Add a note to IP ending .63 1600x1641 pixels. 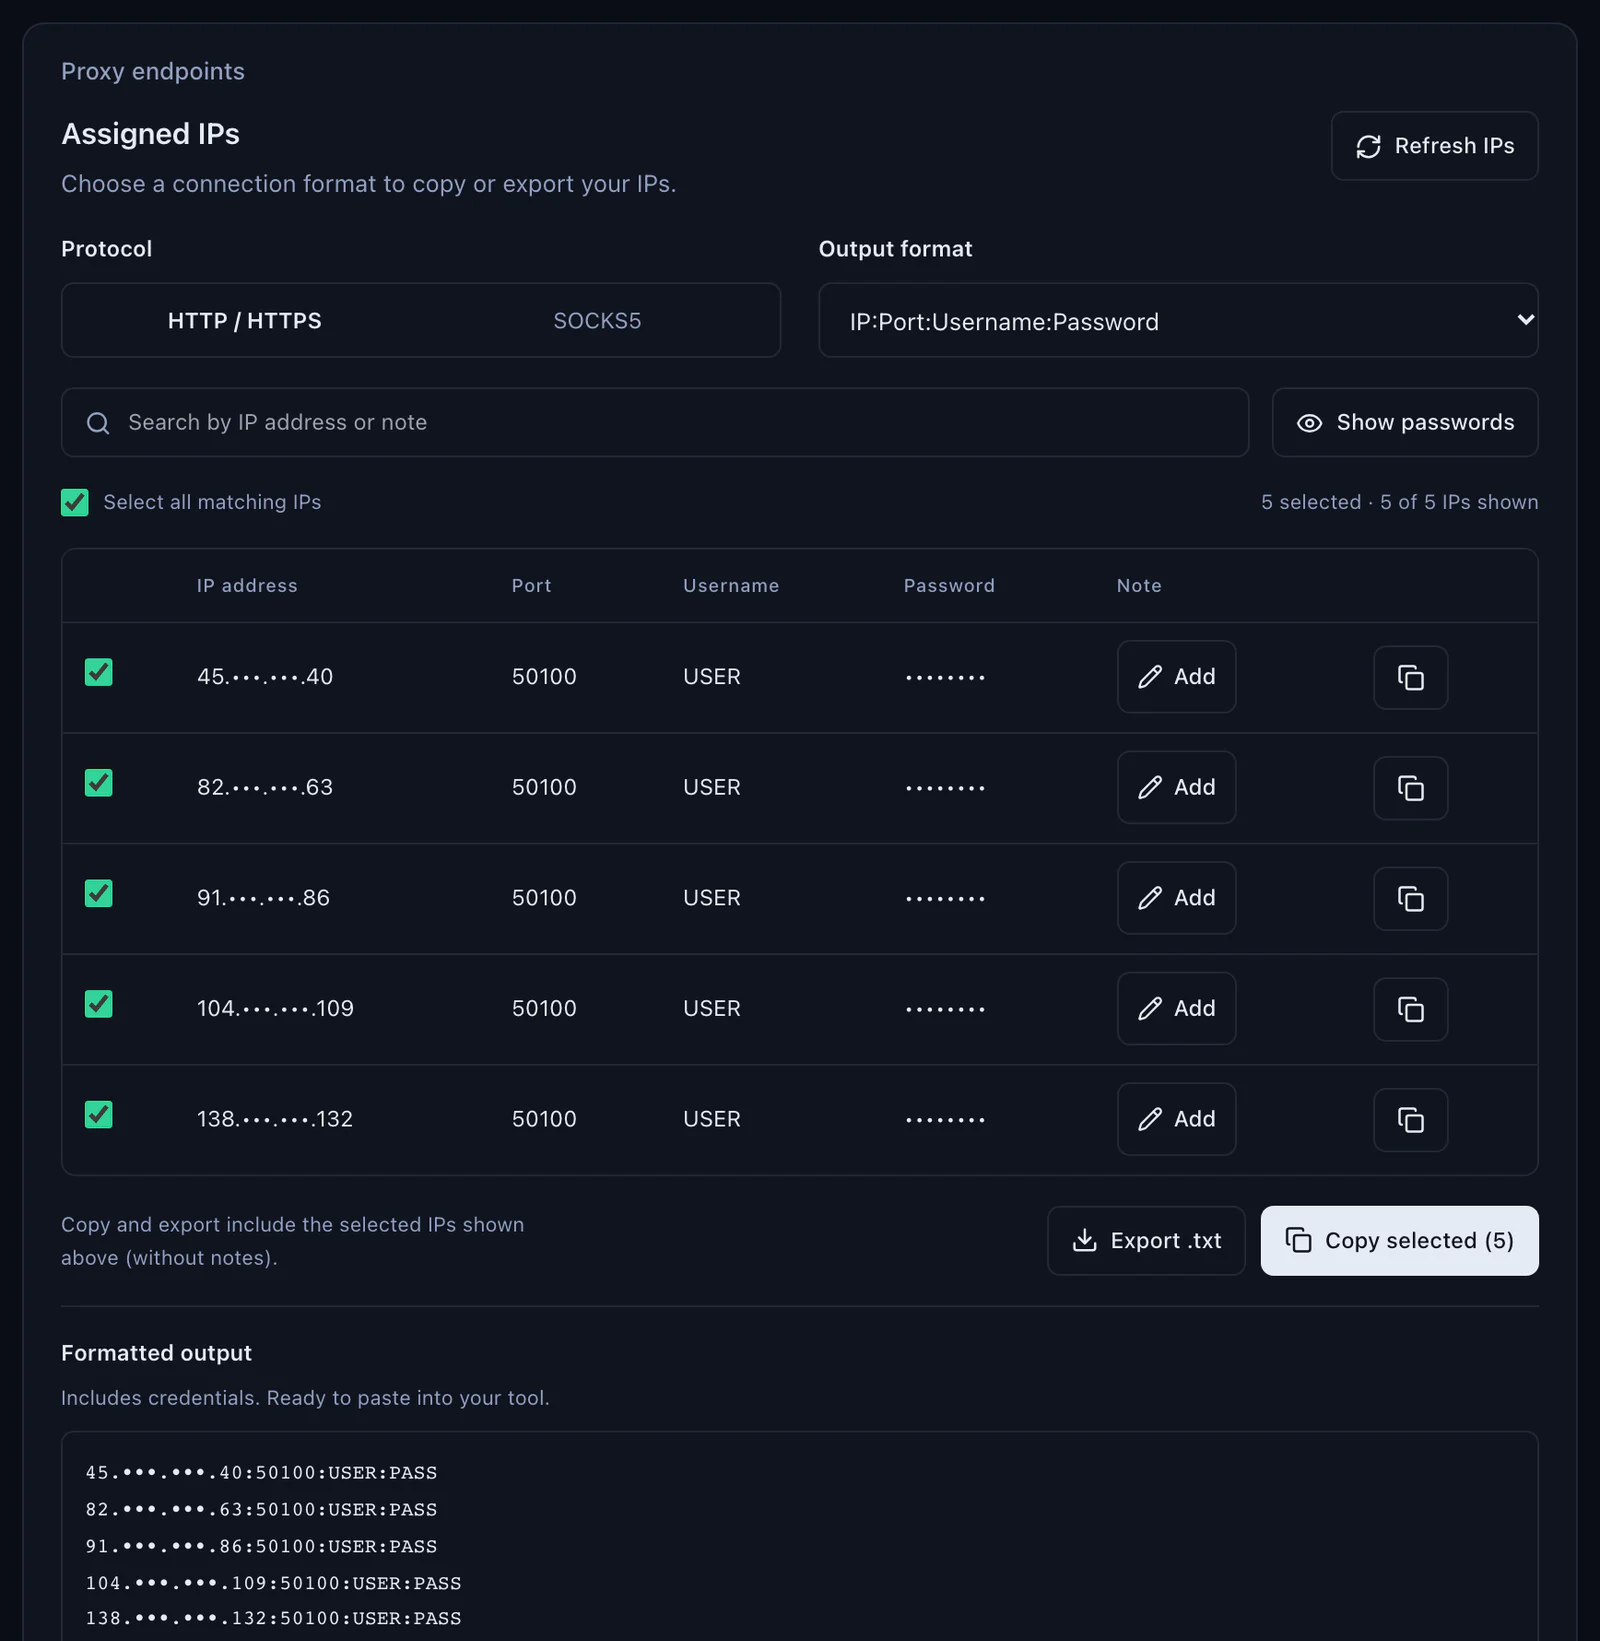1176,788
